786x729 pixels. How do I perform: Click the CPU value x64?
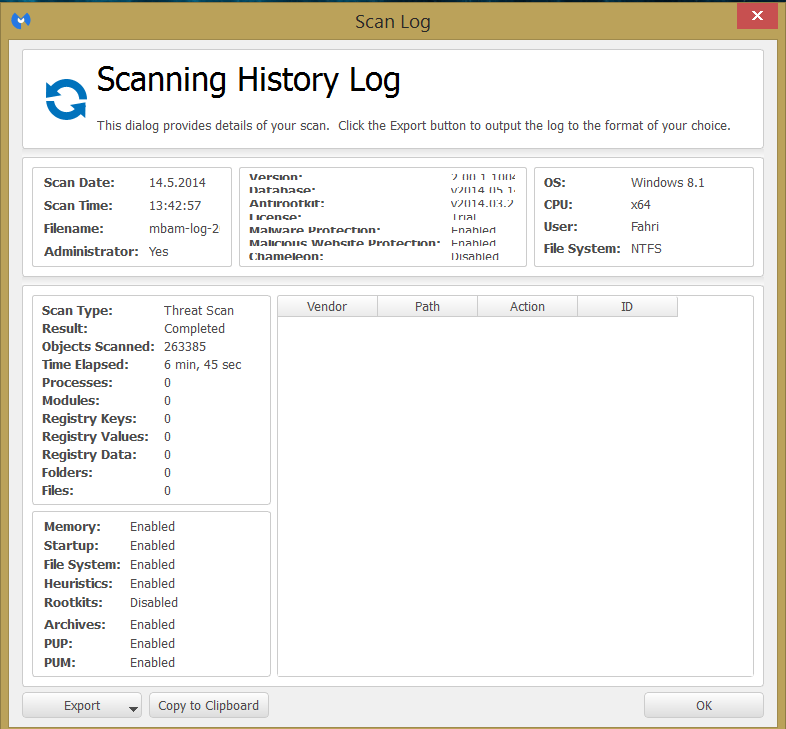[641, 205]
